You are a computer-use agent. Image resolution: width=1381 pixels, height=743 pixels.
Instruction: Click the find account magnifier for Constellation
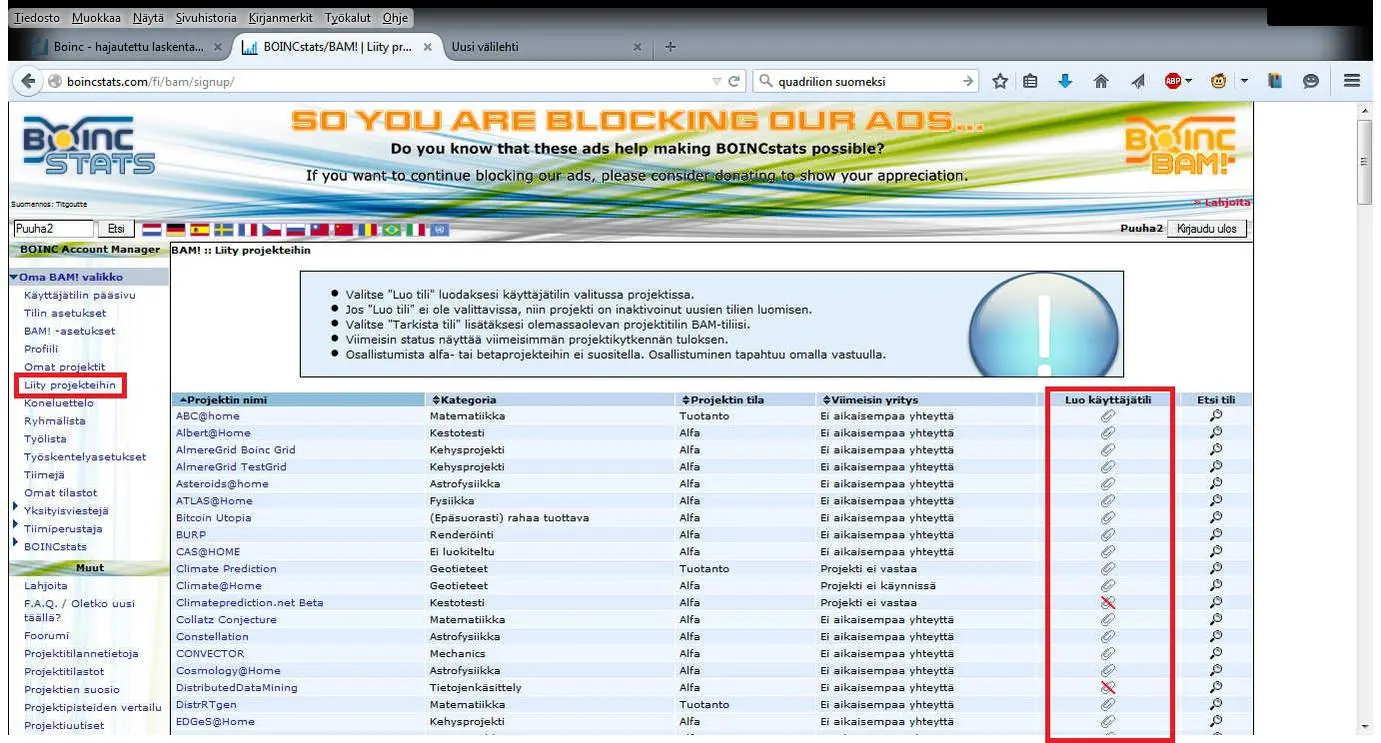(1216, 636)
